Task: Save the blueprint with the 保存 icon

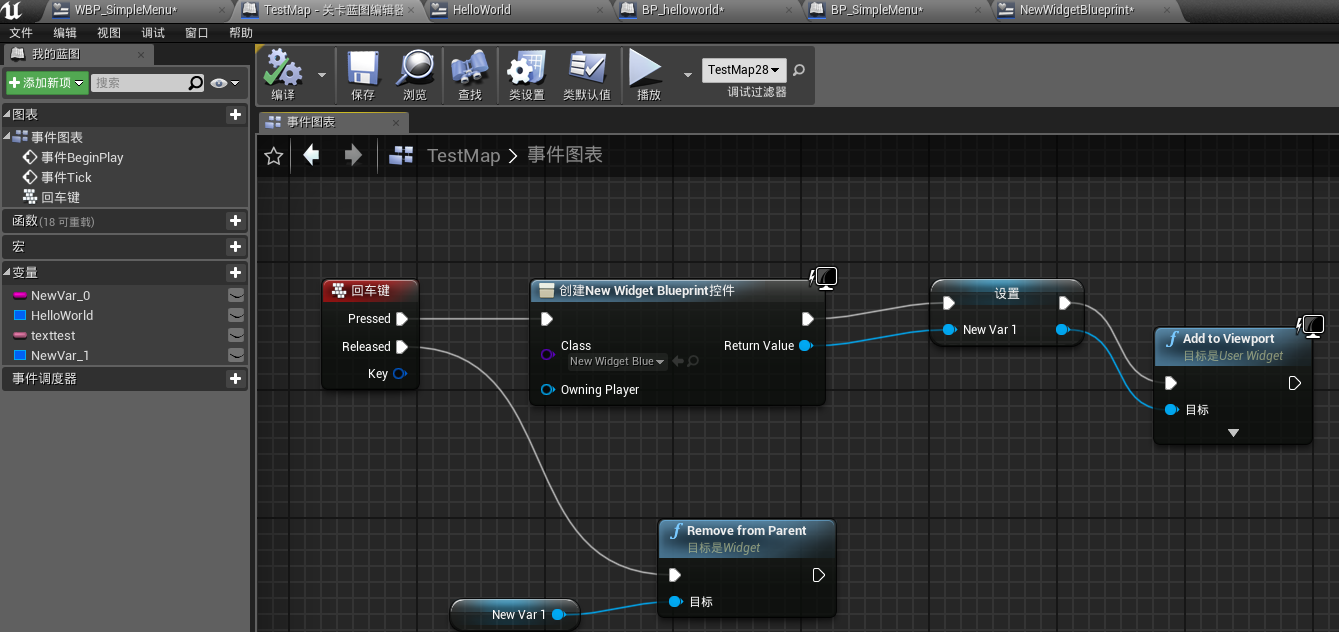Action: tap(362, 70)
